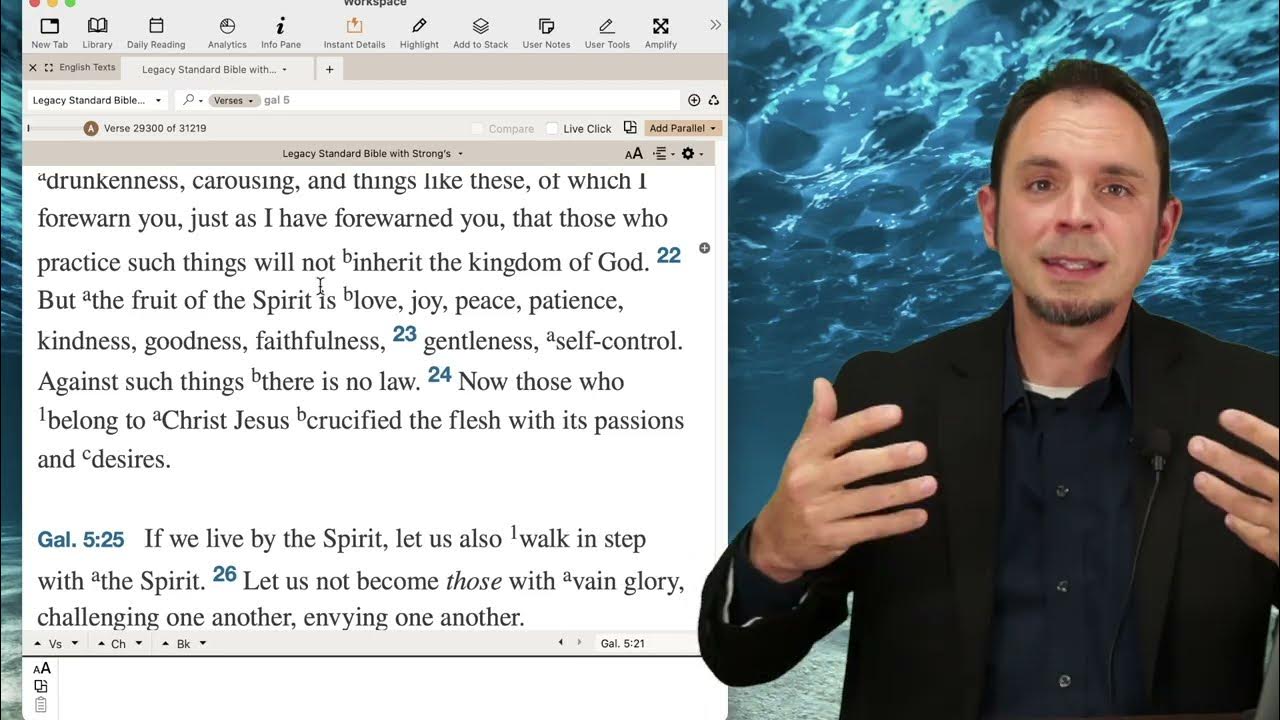Open Legacy Standard Bible tab dropdown arrow
The height and width of the screenshot is (720, 1280).
click(x=284, y=70)
